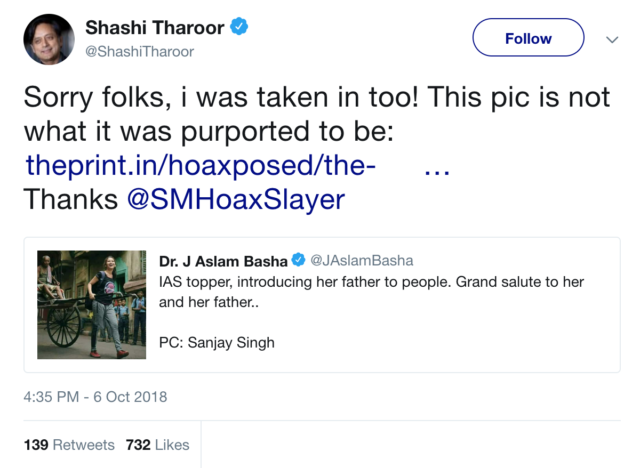Screen dimensions: 640x468
Task: Click verified badge next to Dr. J Aslam Basha
Action: click(x=298, y=261)
